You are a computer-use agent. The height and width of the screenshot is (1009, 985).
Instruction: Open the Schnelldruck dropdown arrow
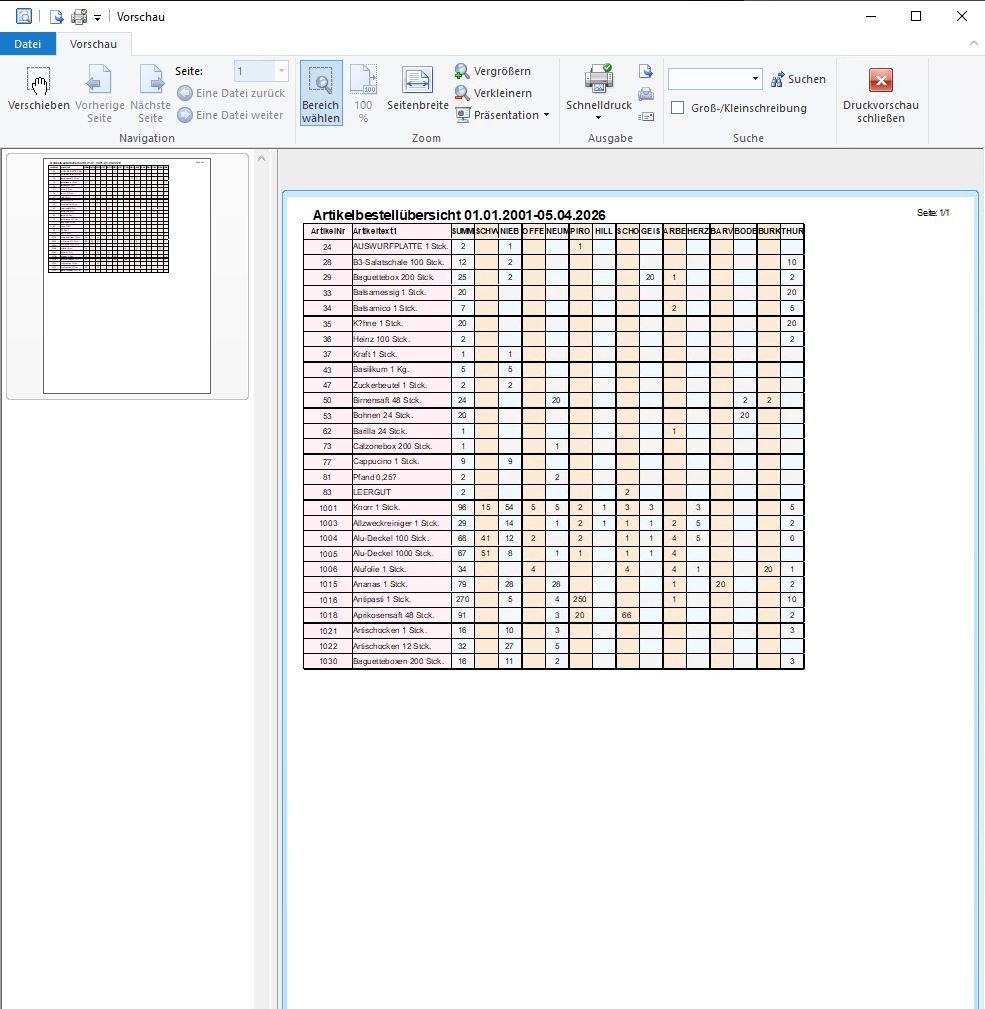click(599, 118)
